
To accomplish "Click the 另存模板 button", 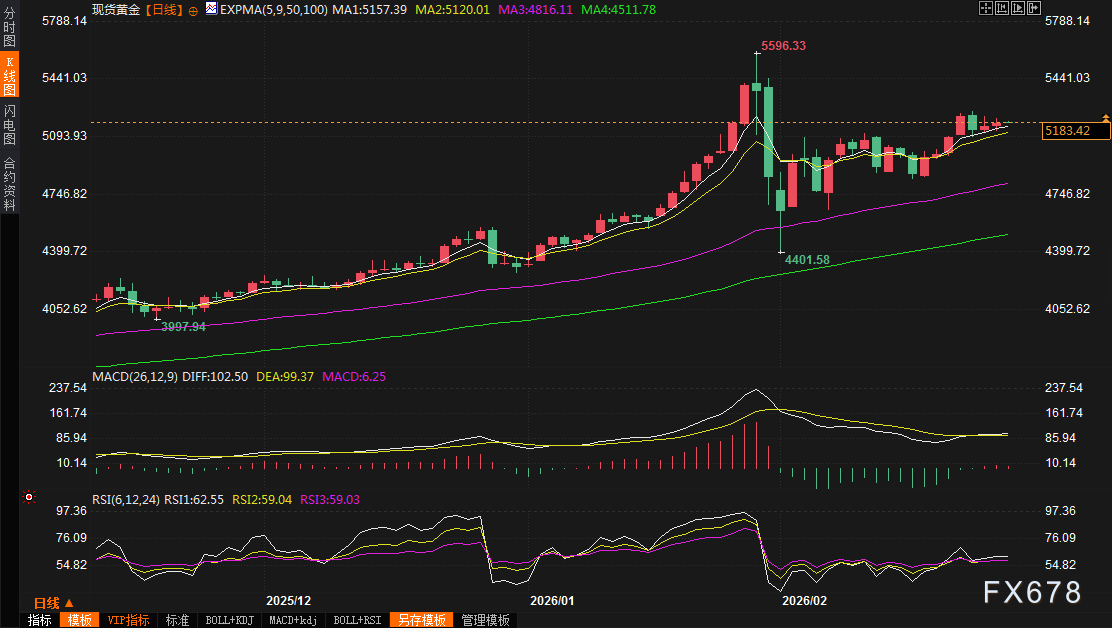I will click(x=421, y=620).
